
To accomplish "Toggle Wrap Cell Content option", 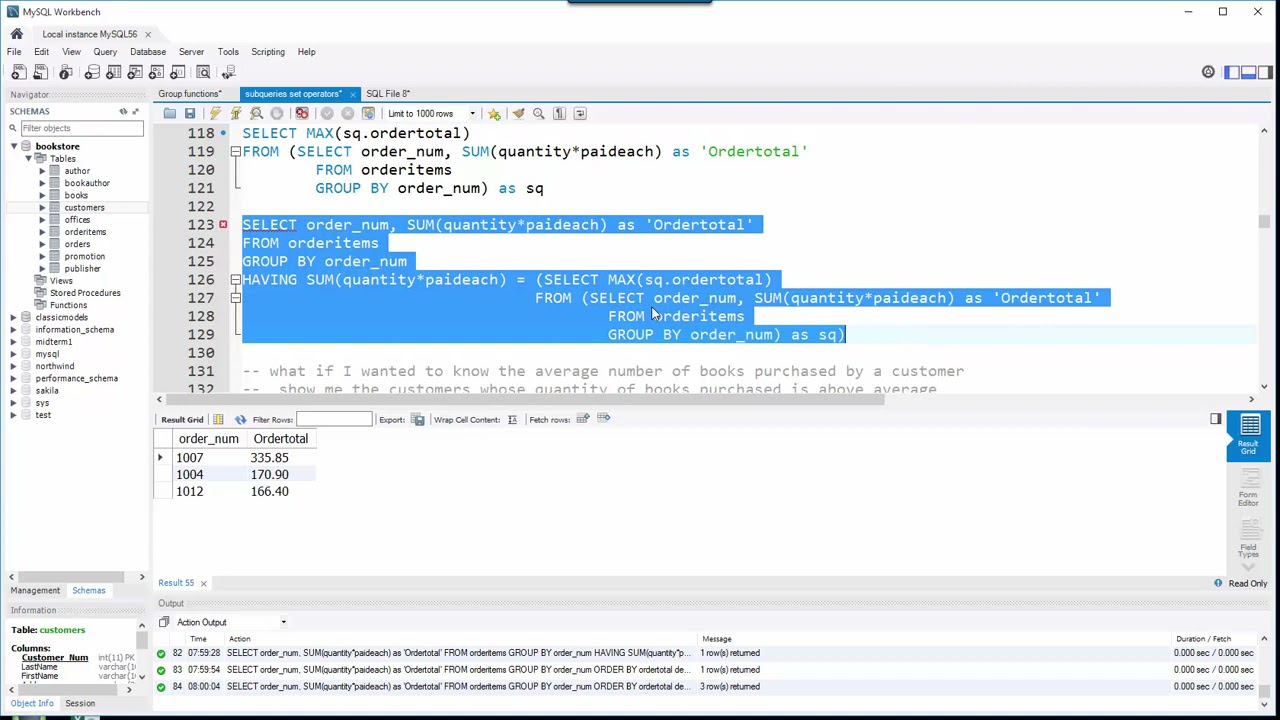I will (x=512, y=419).
